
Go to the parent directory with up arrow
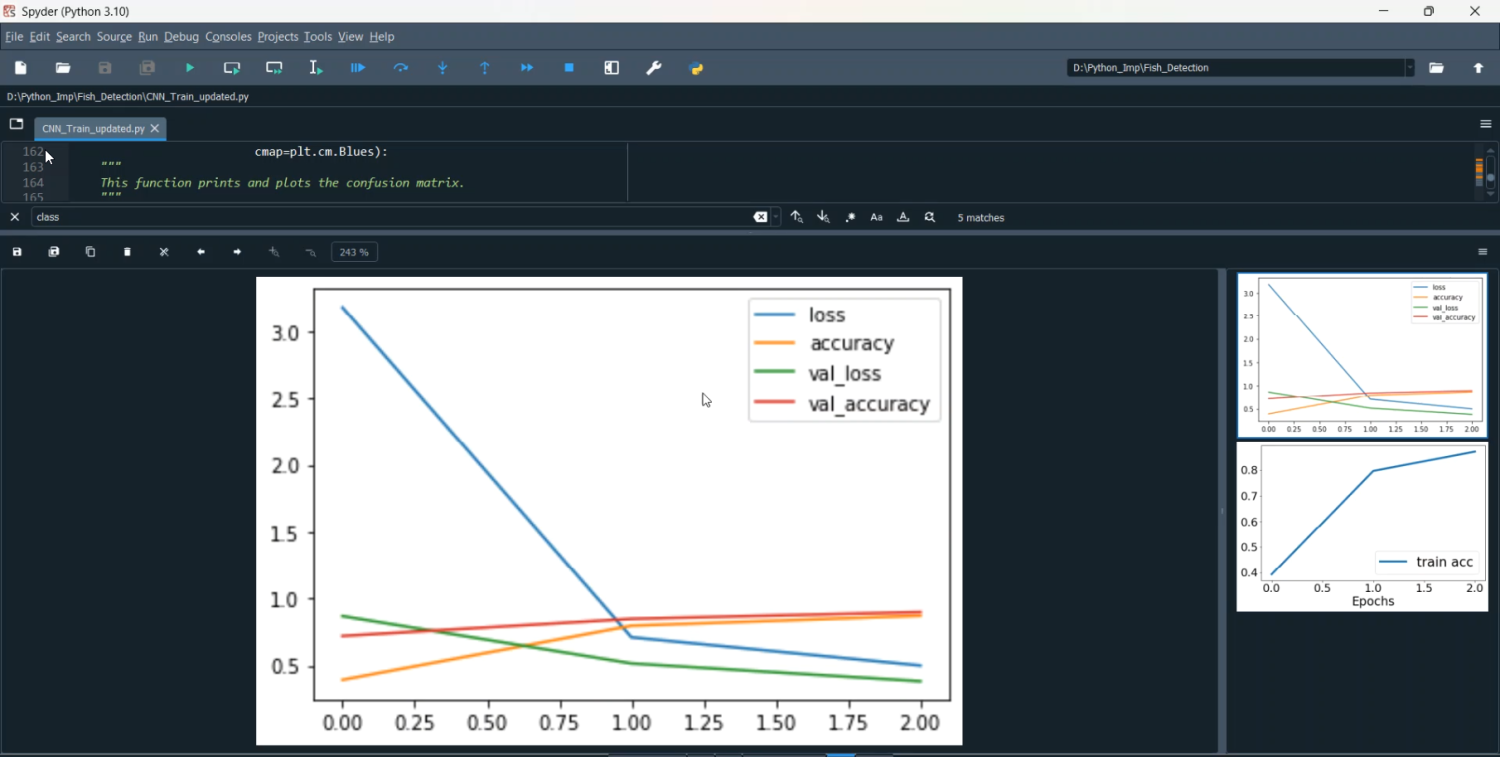click(1479, 68)
